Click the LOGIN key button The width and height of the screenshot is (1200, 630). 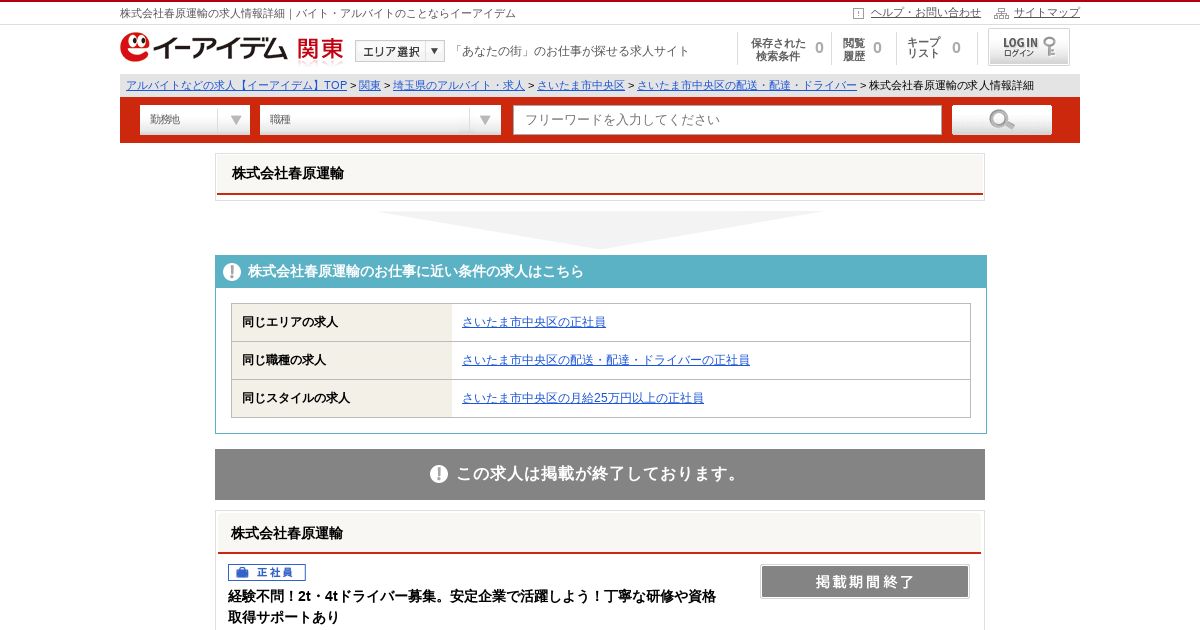(1029, 47)
